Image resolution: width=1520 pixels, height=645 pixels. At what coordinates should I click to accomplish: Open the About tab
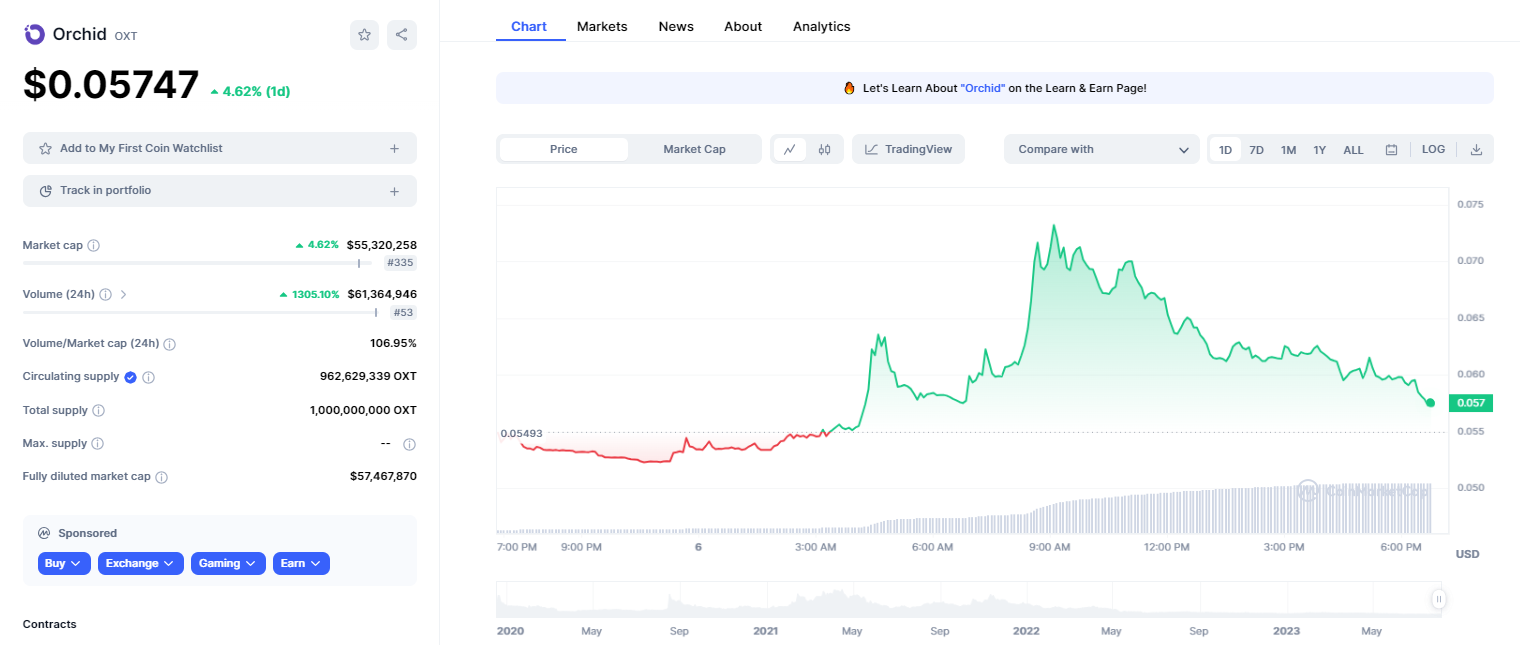pyautogui.click(x=743, y=27)
